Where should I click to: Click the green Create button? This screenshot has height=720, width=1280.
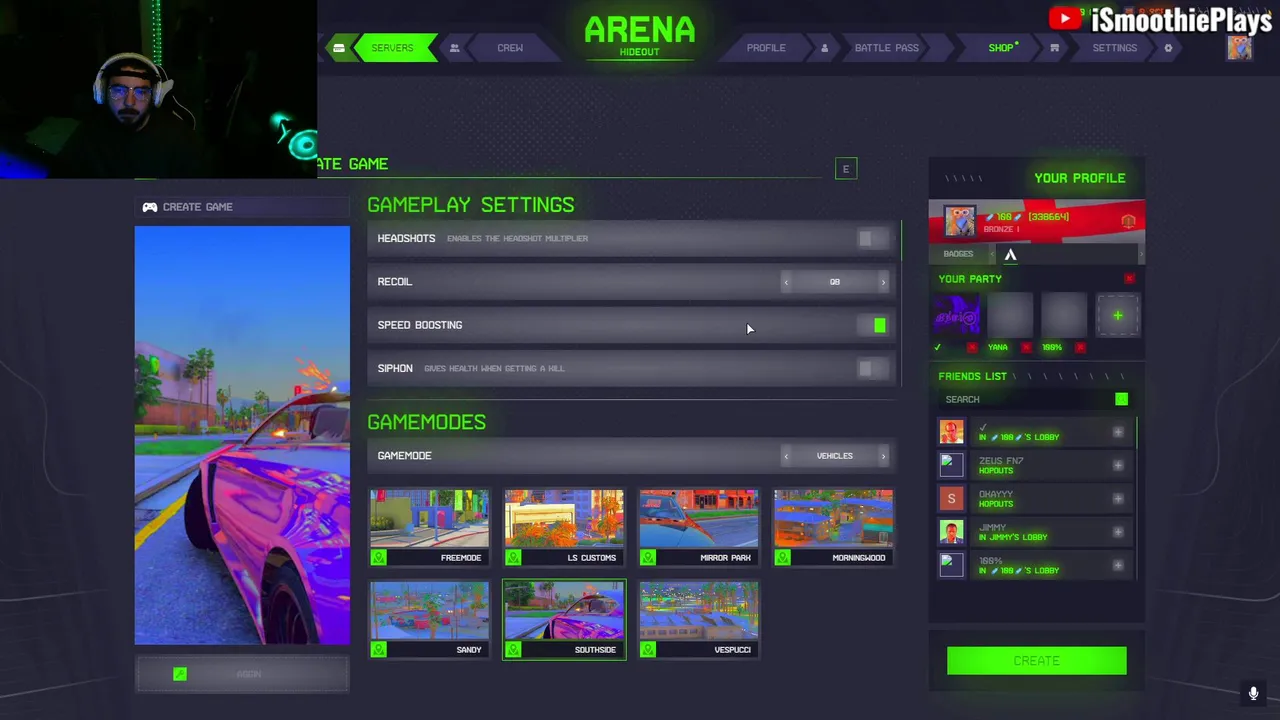pyautogui.click(x=1037, y=661)
